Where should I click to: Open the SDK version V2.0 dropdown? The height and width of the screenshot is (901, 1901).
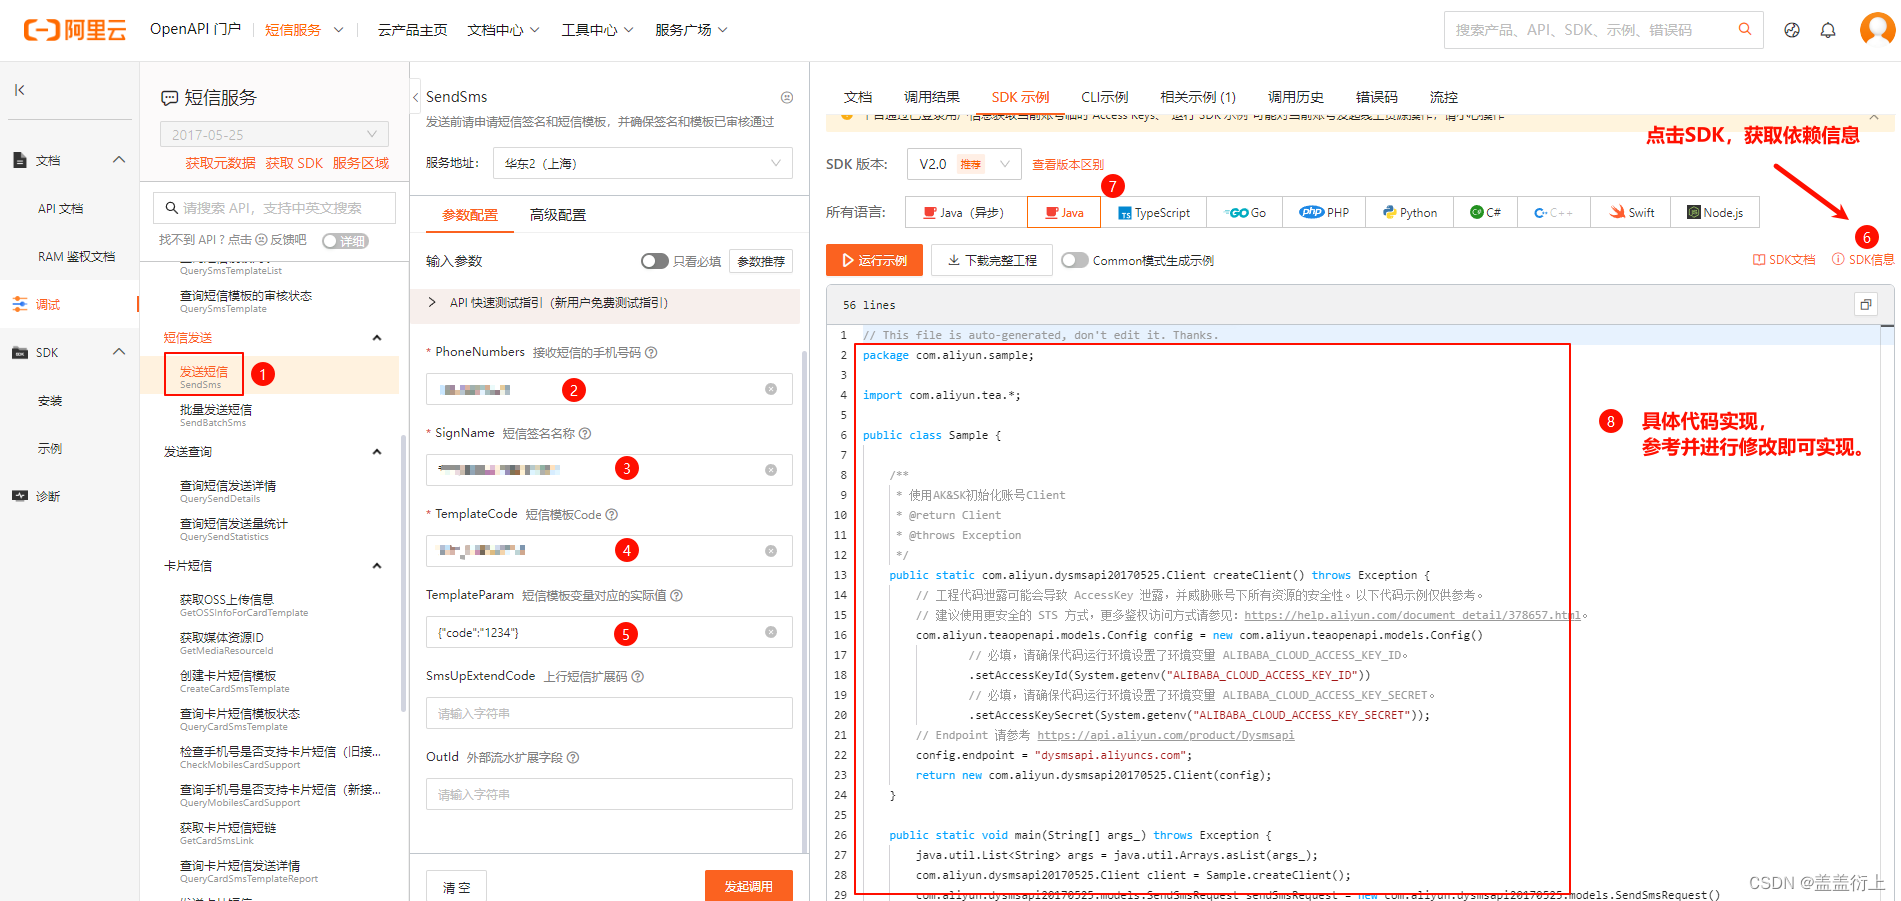(964, 164)
